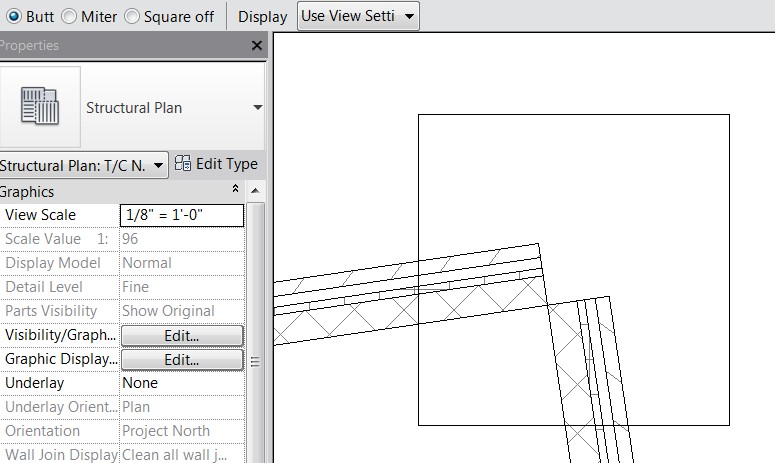Open the Structural Plan: T/C instance dropdown
The image size is (775, 463).
(x=84, y=165)
